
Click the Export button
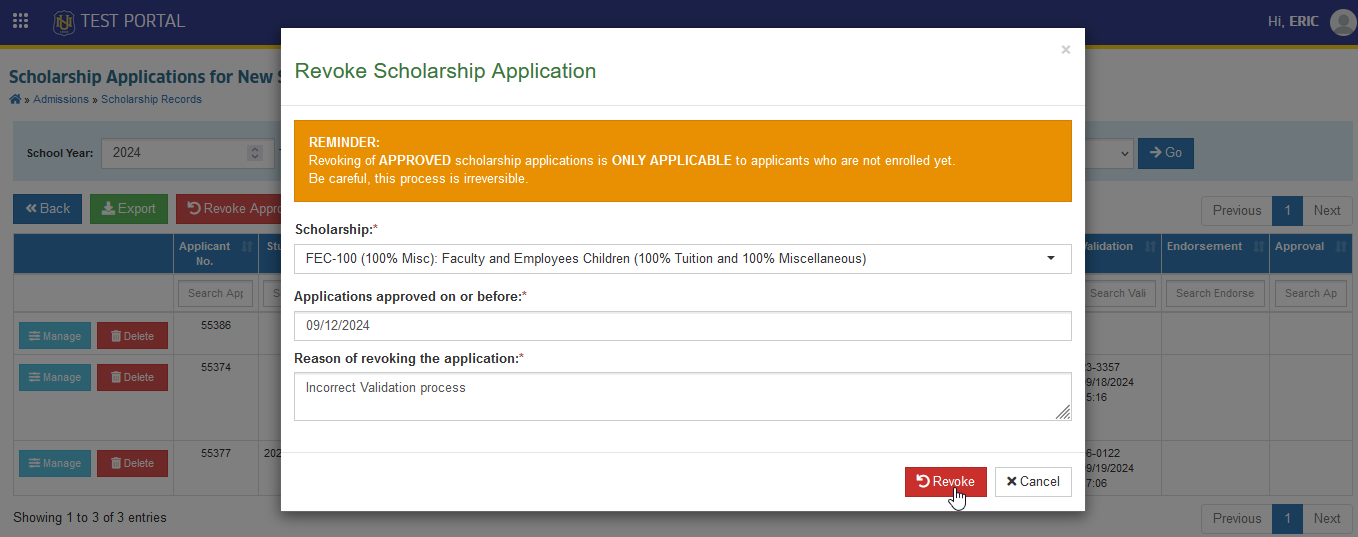pos(129,209)
